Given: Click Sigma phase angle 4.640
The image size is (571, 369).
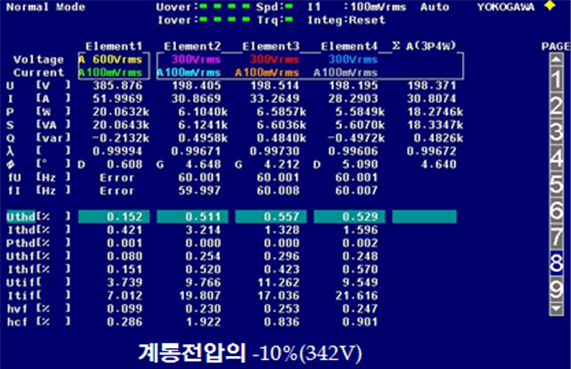Looking at the screenshot, I should coord(439,164).
